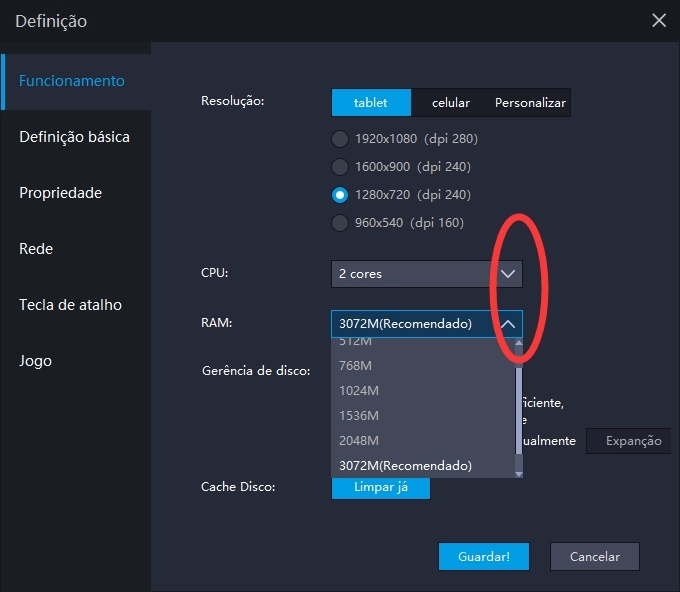Click Guardar! to save settings
680x592 pixels.
(484, 557)
